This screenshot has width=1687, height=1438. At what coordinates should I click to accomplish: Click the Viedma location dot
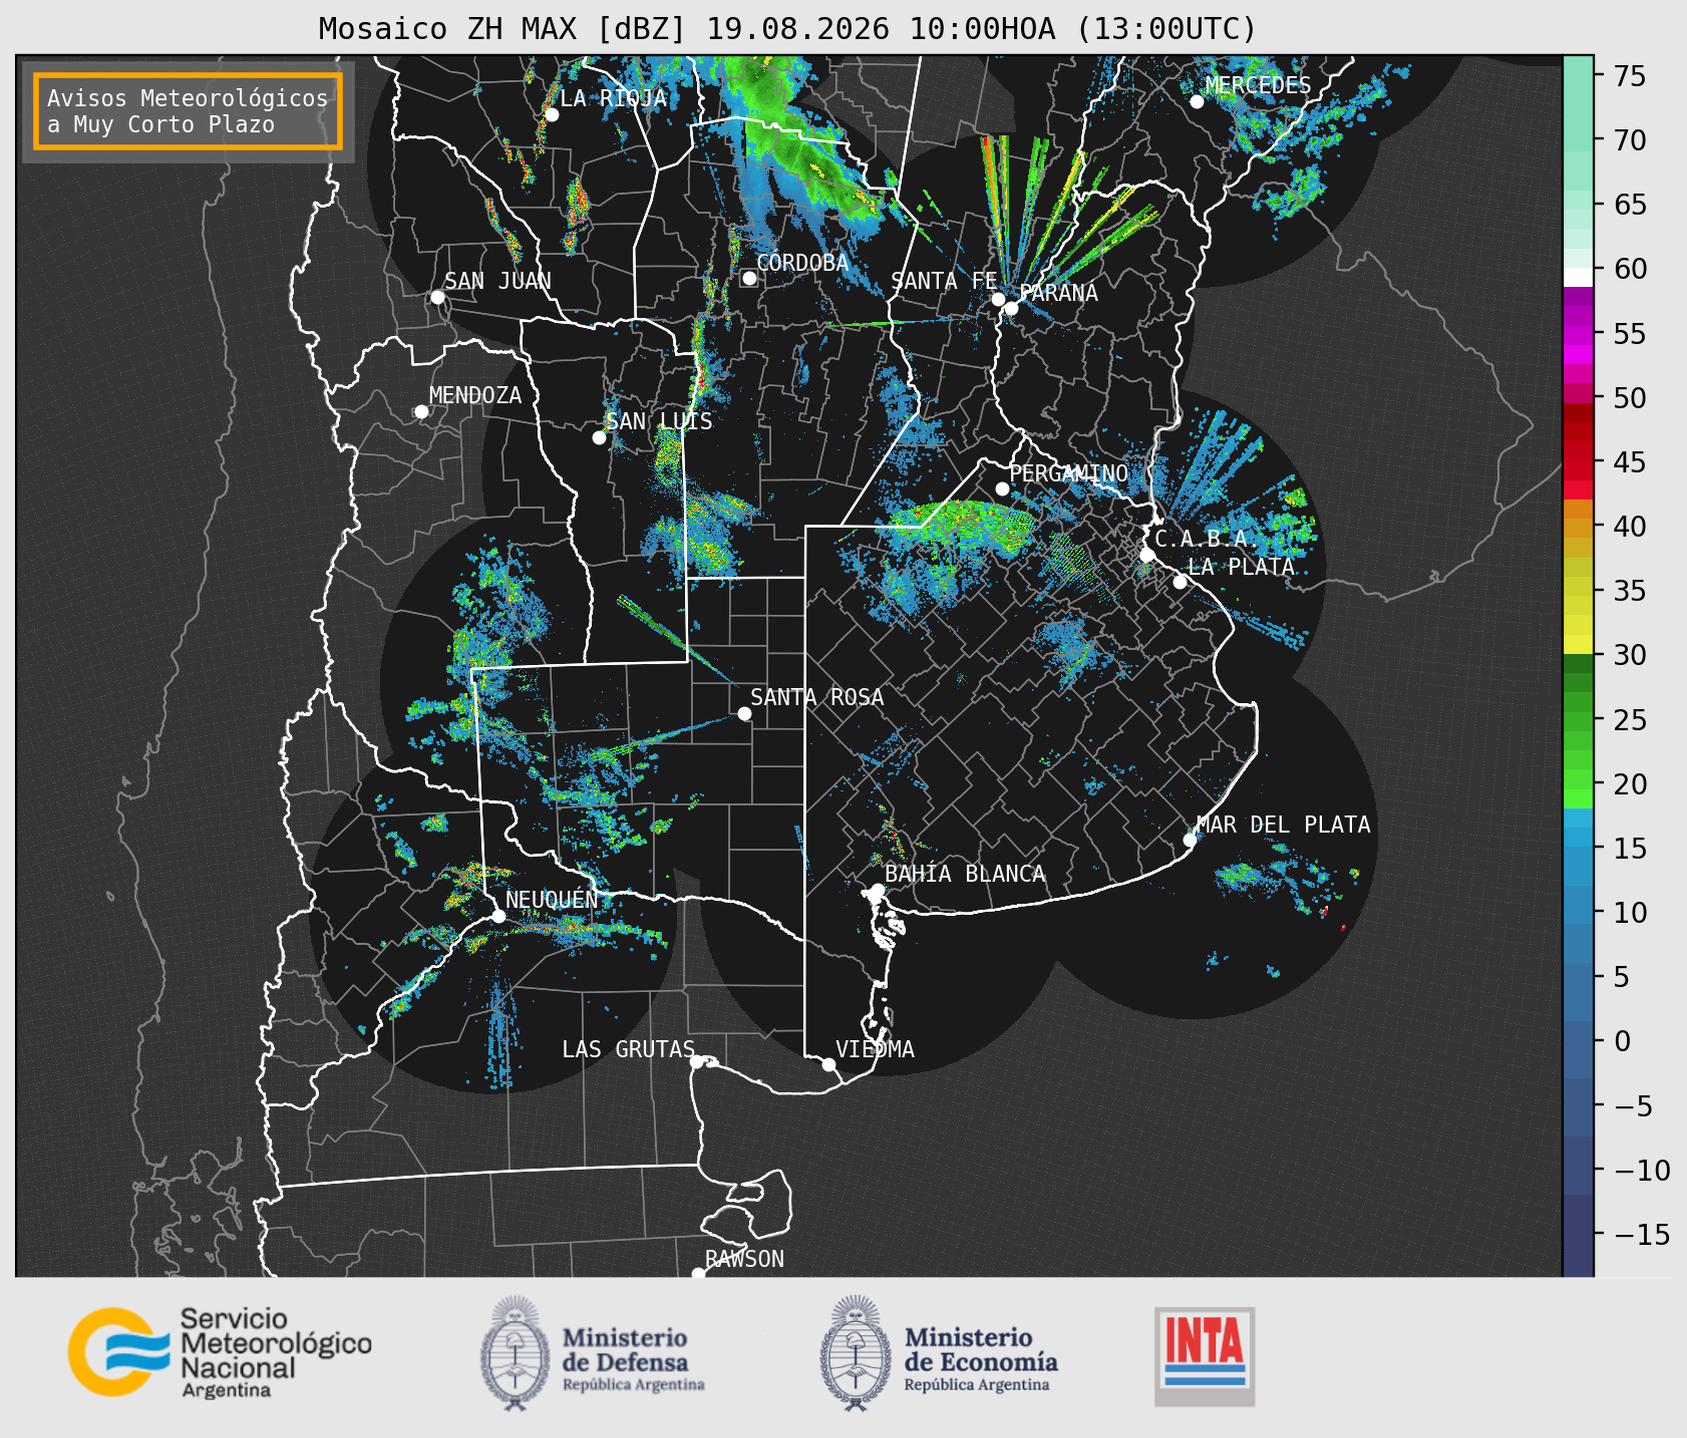pos(829,1064)
